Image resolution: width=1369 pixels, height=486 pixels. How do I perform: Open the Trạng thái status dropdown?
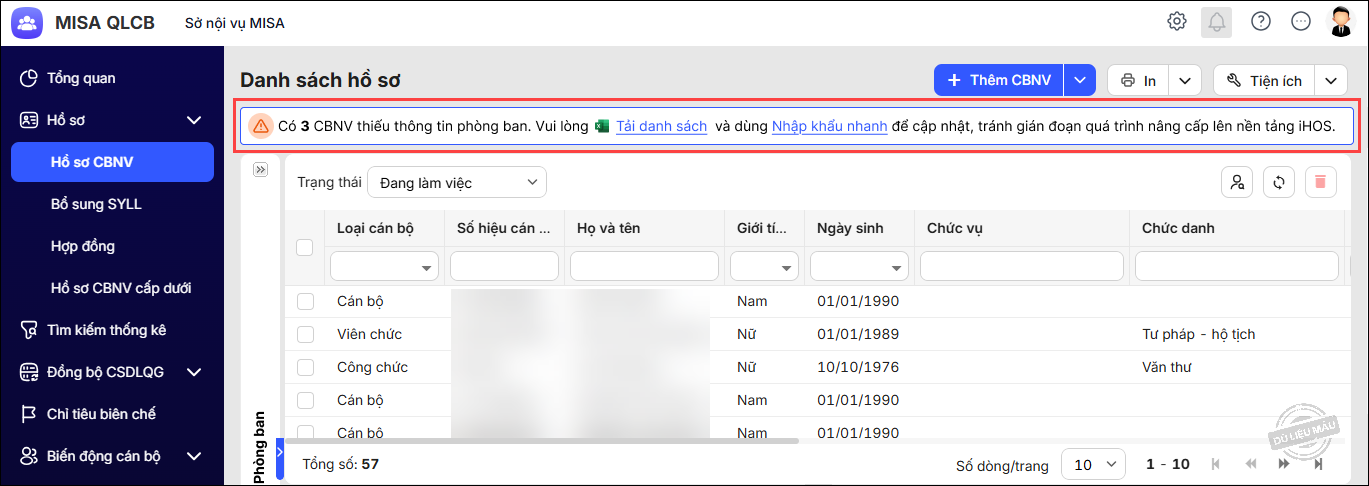coord(457,183)
